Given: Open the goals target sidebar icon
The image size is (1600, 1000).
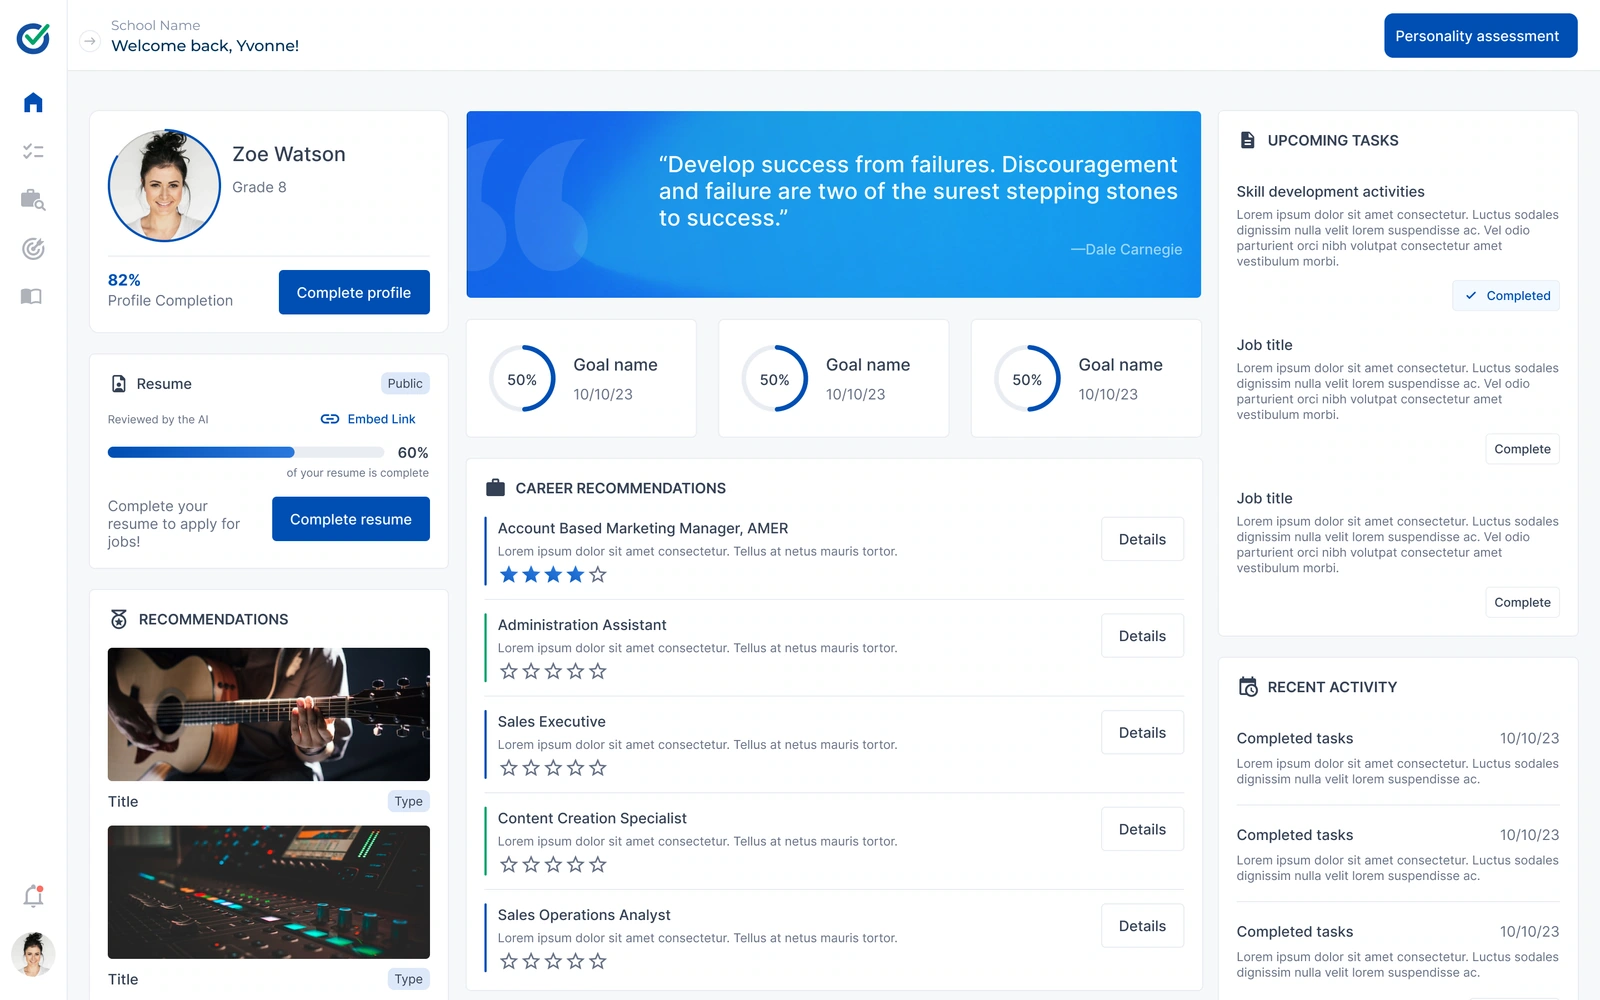Looking at the screenshot, I should [x=33, y=248].
